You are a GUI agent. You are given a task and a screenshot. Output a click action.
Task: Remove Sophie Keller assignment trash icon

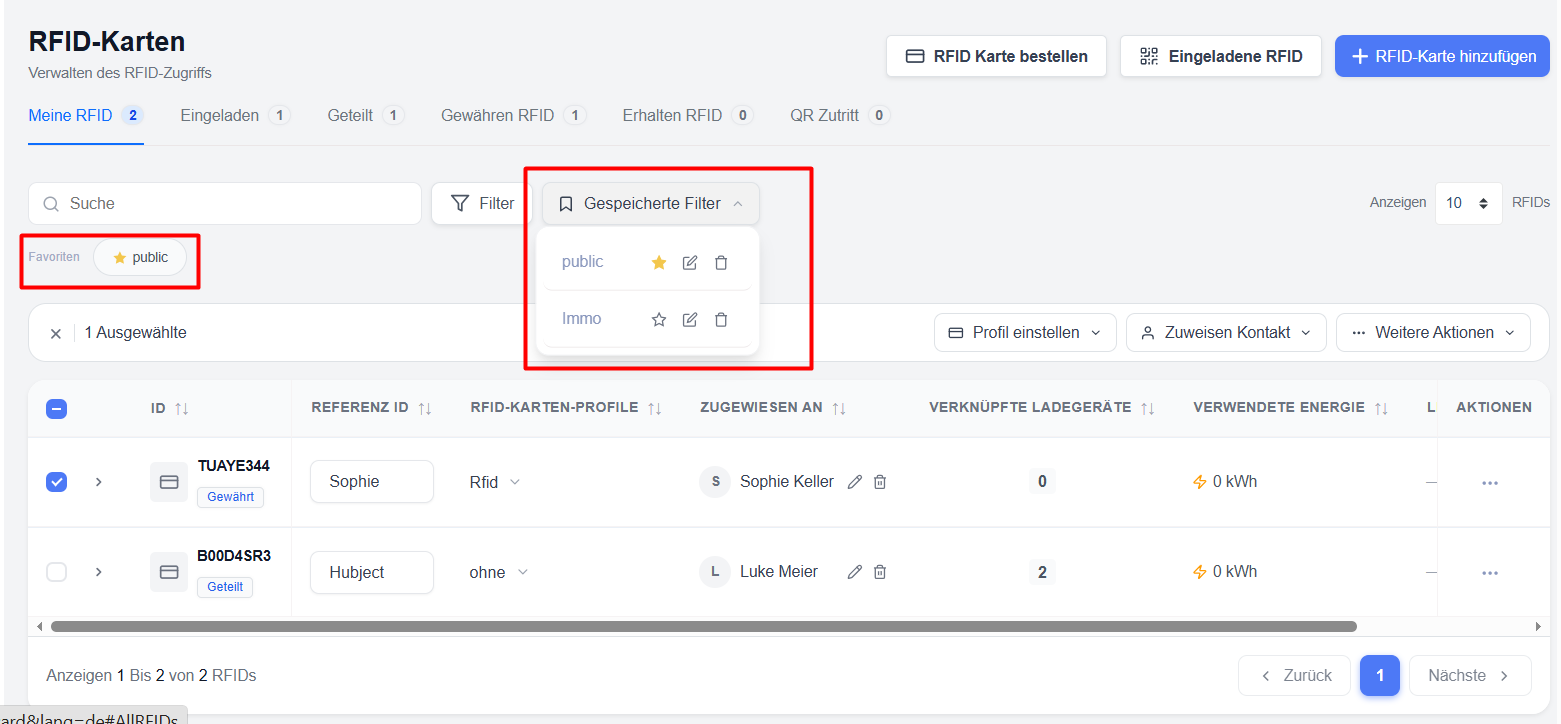[x=880, y=482]
